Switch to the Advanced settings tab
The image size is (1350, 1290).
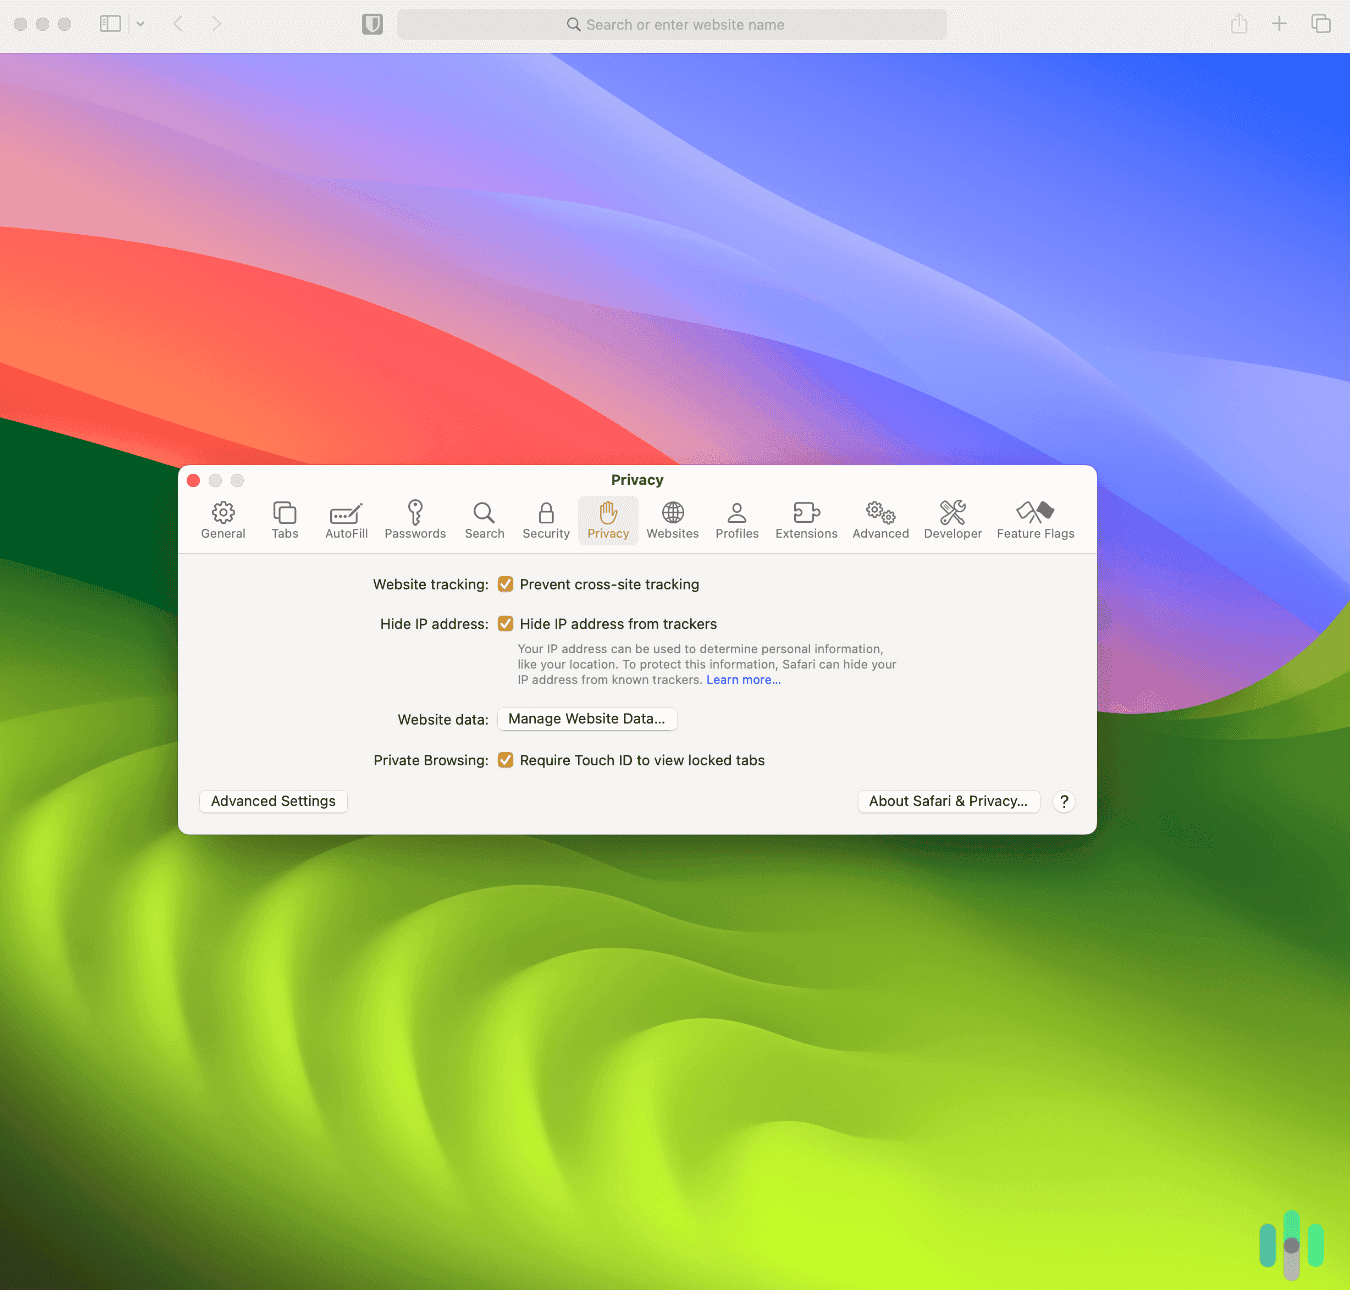(880, 519)
